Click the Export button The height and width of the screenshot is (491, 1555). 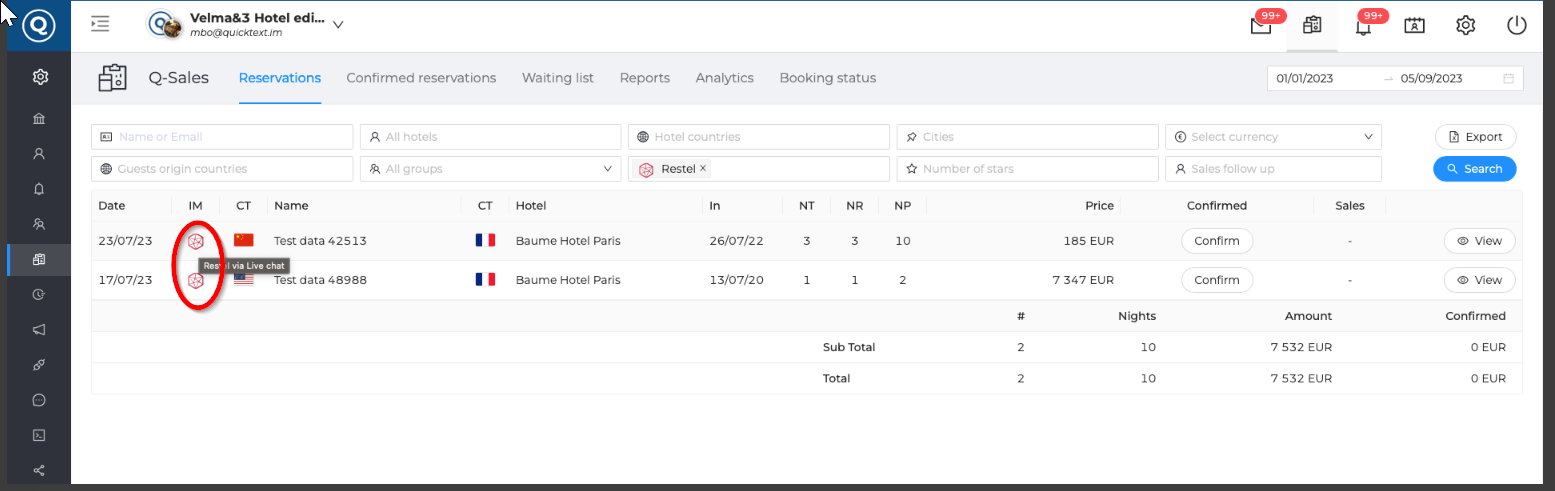[1475, 137]
